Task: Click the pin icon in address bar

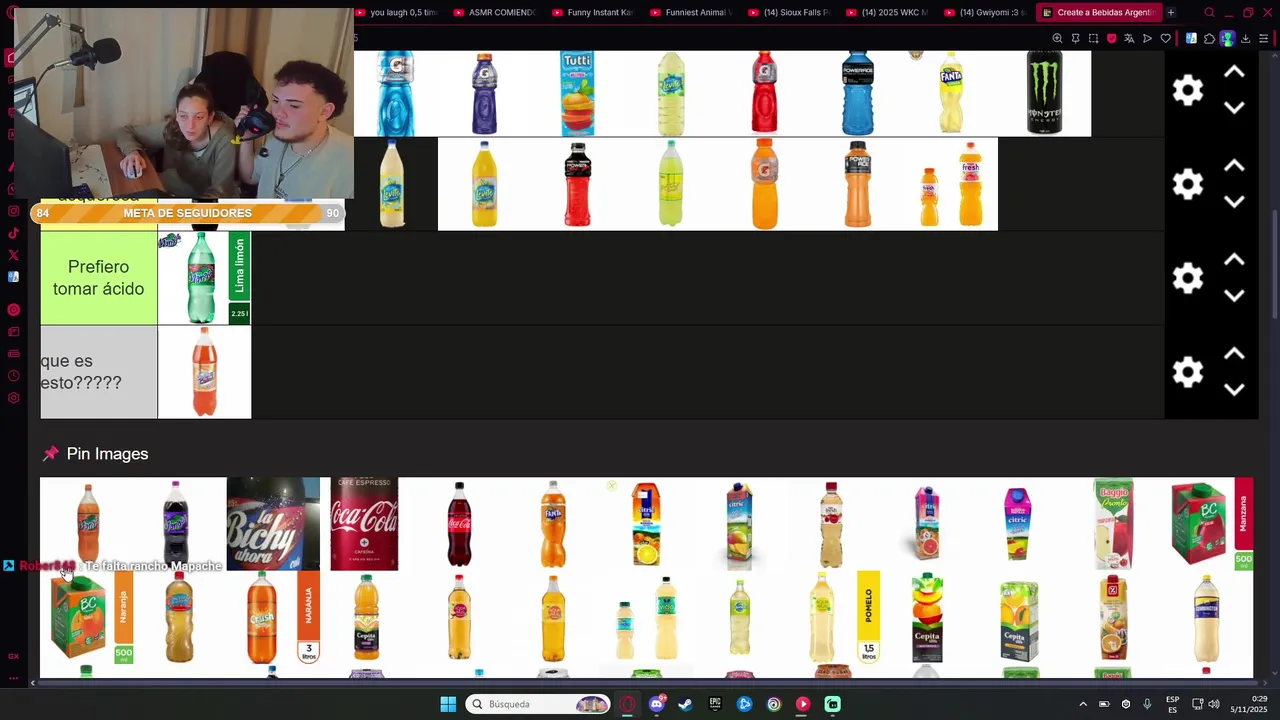Action: [x=1075, y=38]
